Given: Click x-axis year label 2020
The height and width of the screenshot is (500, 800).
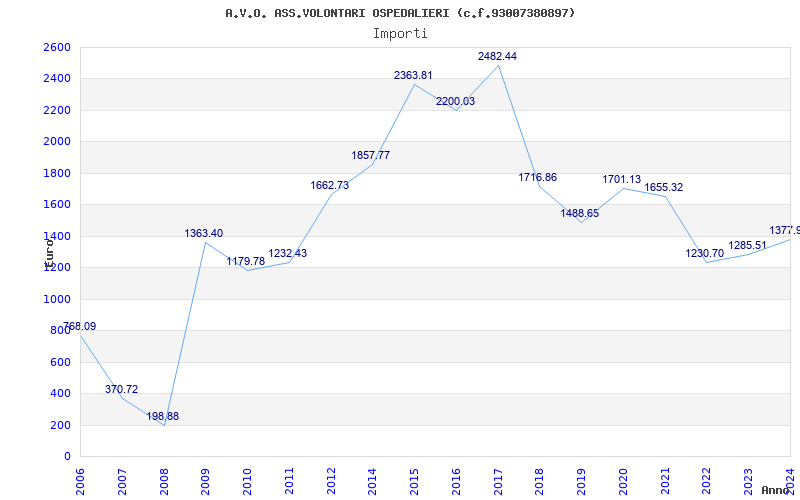Looking at the screenshot, I should (x=623, y=482).
